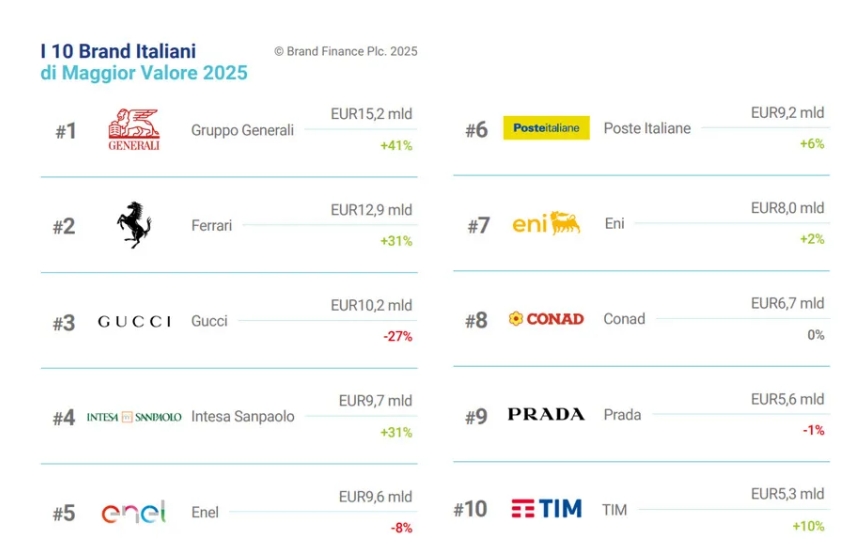The height and width of the screenshot is (557, 866).
Task: Click the Intesa Sanpaolo brand name
Action: [x=243, y=417]
